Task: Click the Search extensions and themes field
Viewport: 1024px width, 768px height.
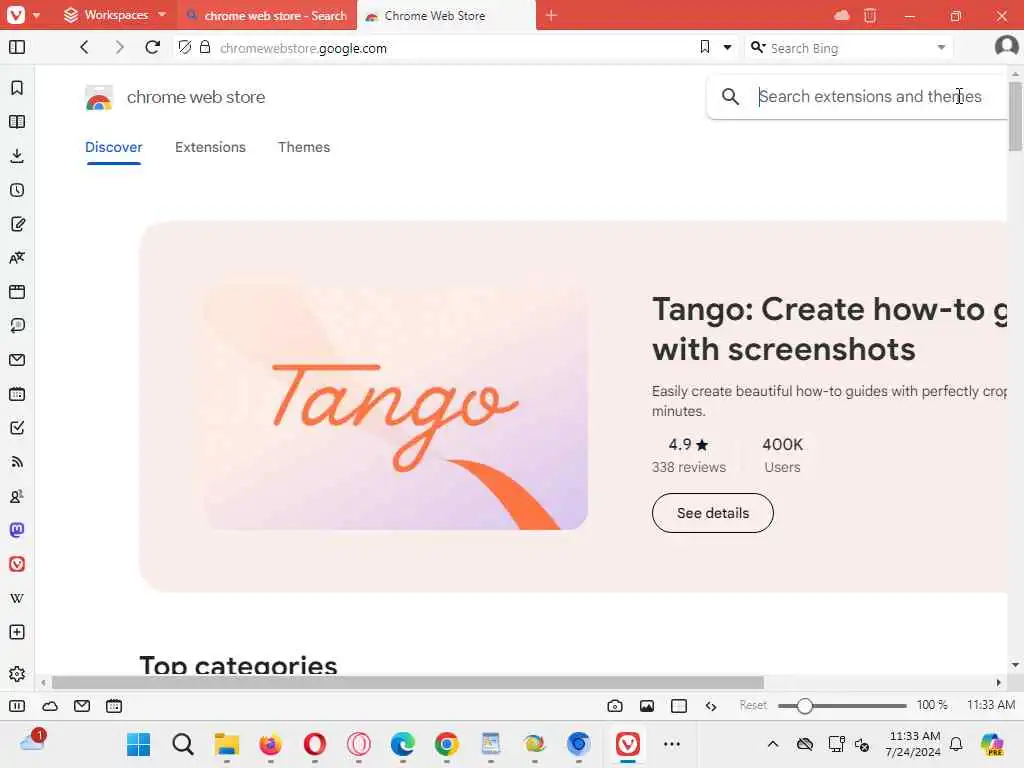Action: pyautogui.click(x=869, y=97)
